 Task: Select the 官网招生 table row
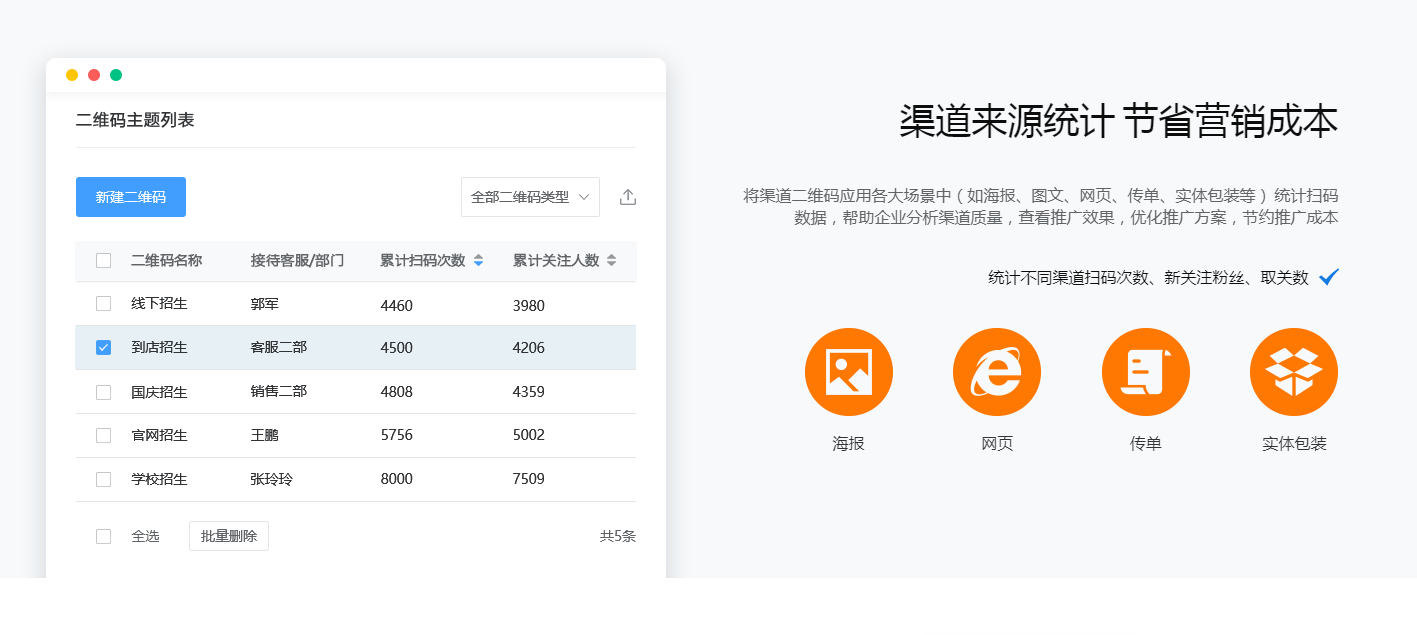pyautogui.click(x=355, y=435)
